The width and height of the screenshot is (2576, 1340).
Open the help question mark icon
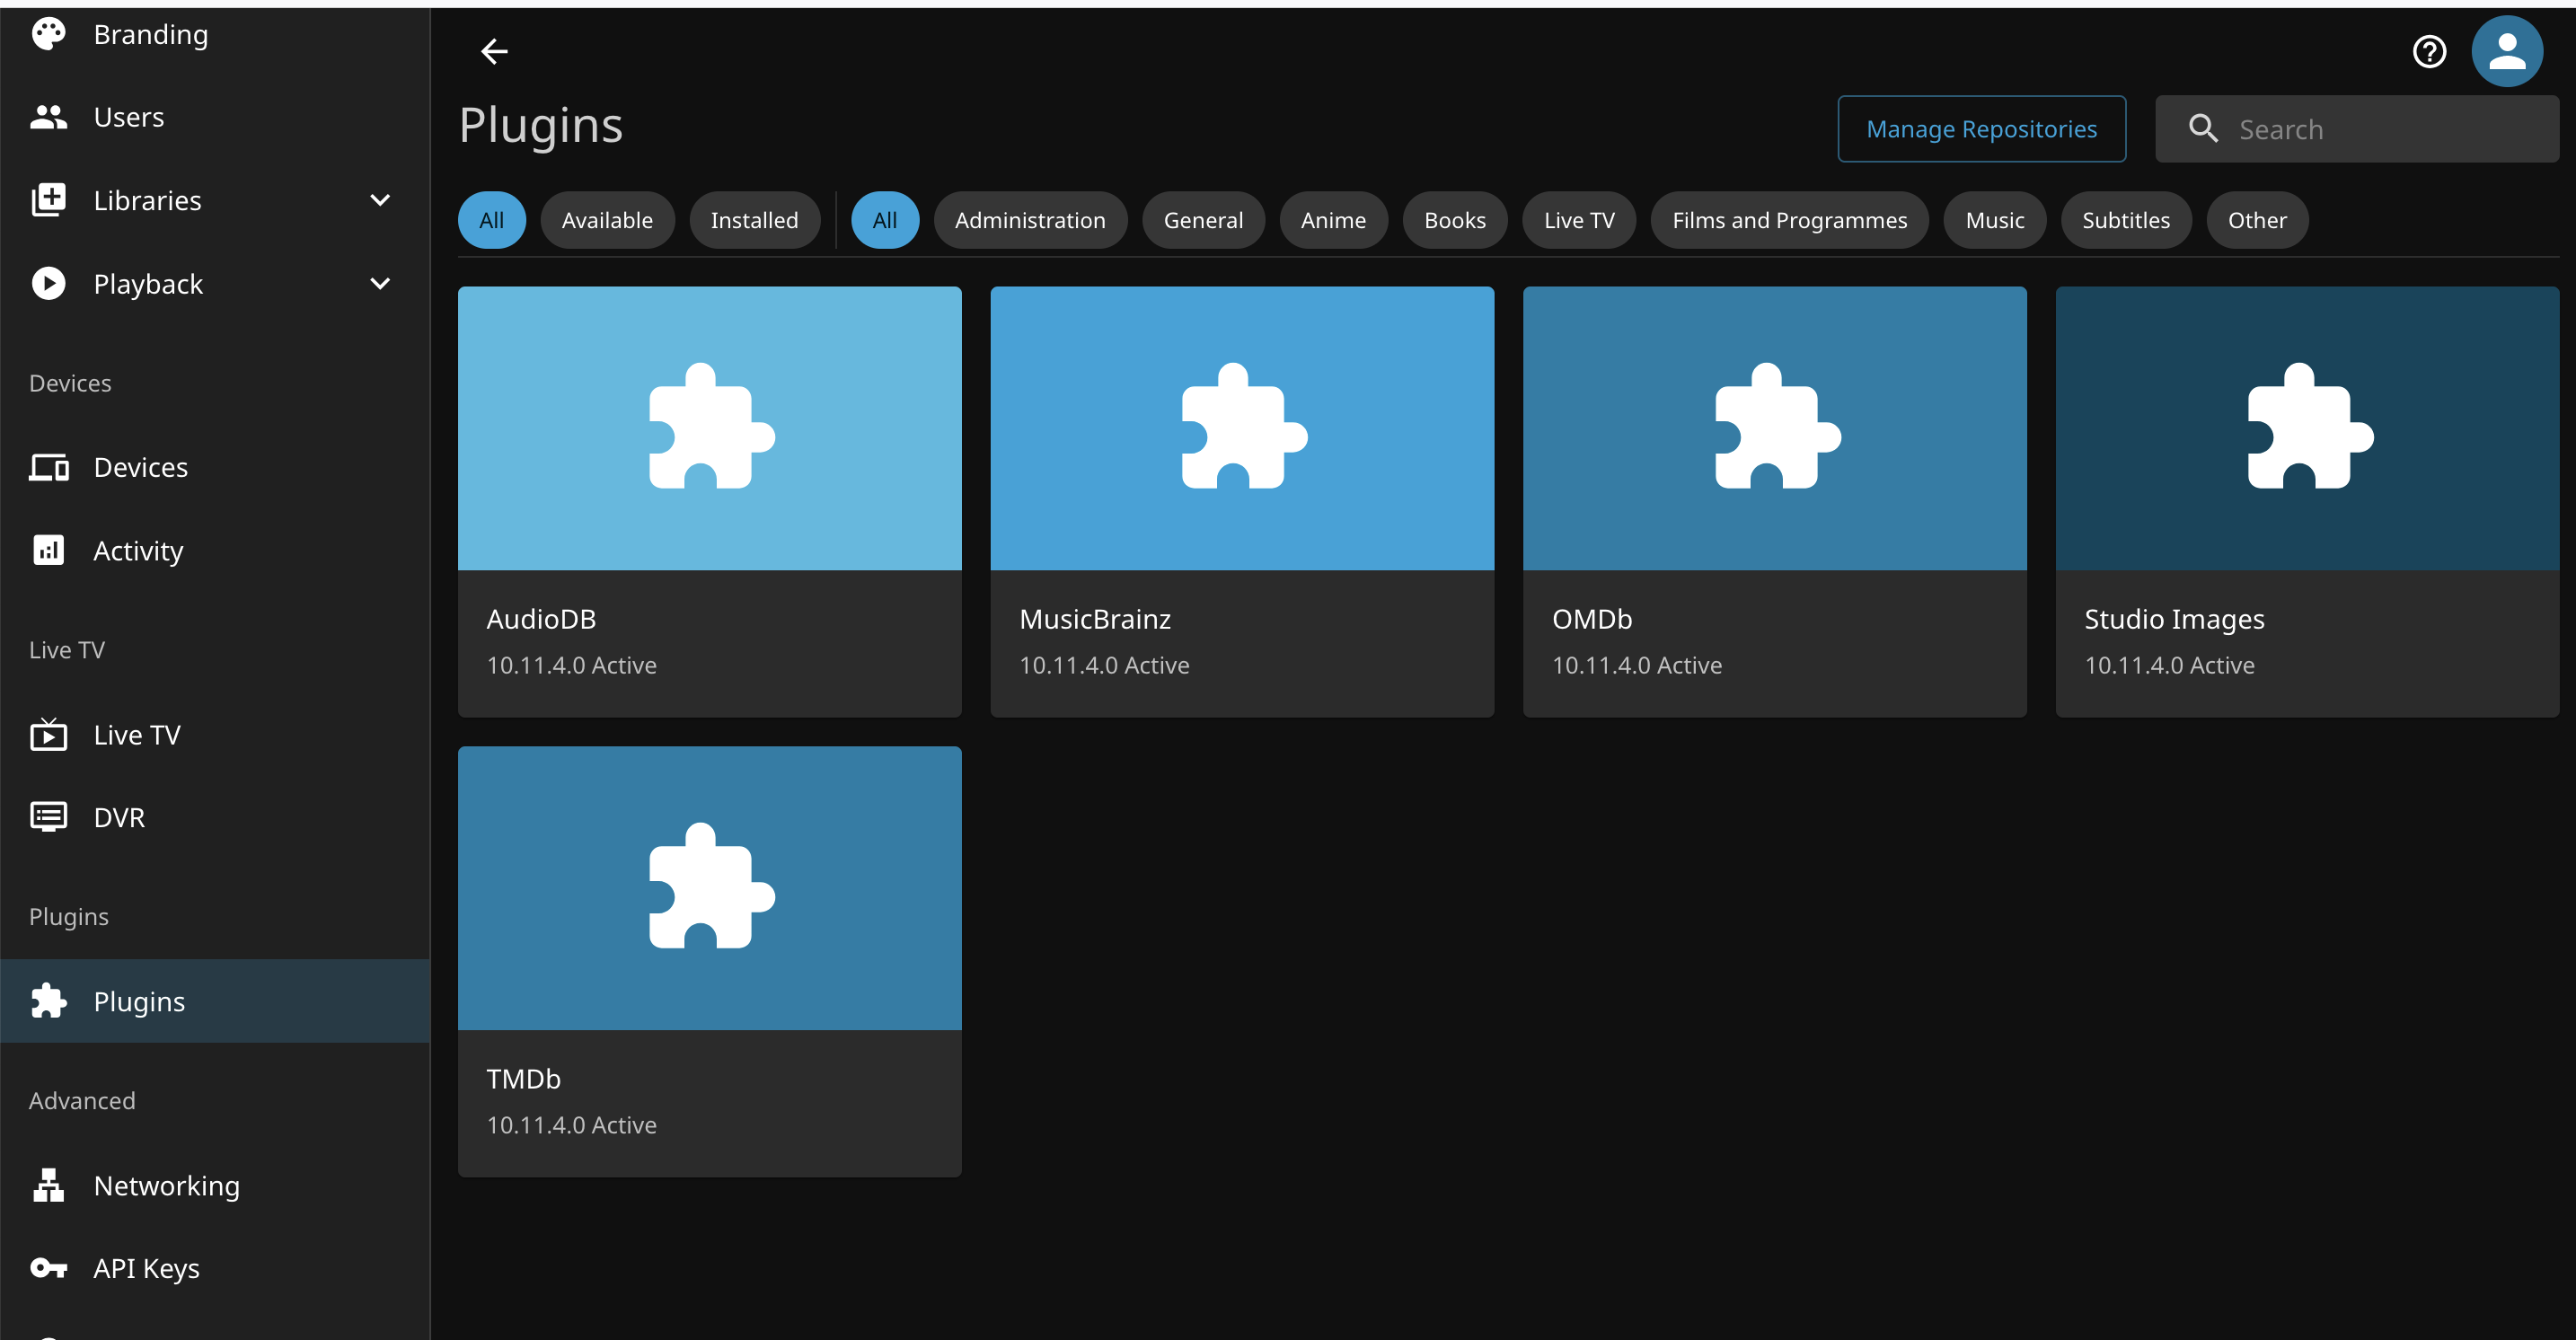coord(2429,51)
